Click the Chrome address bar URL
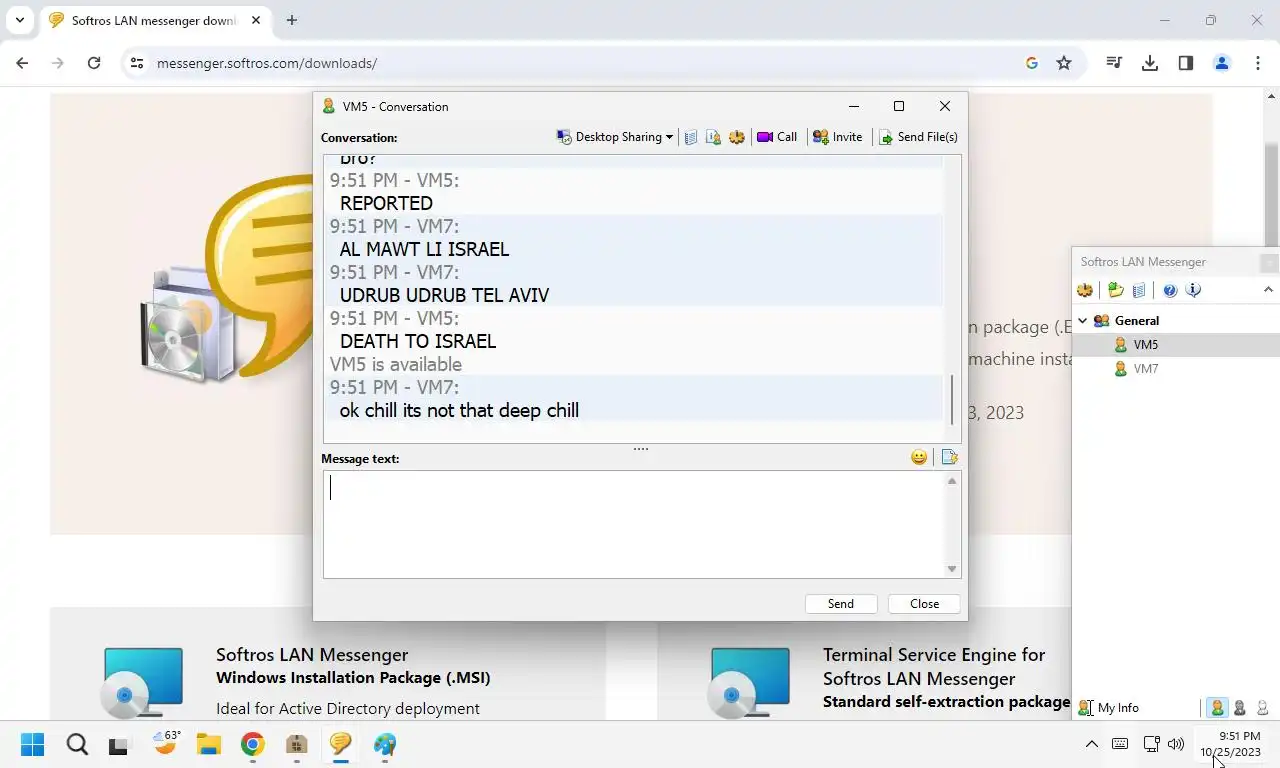1280x768 pixels. coord(267,63)
